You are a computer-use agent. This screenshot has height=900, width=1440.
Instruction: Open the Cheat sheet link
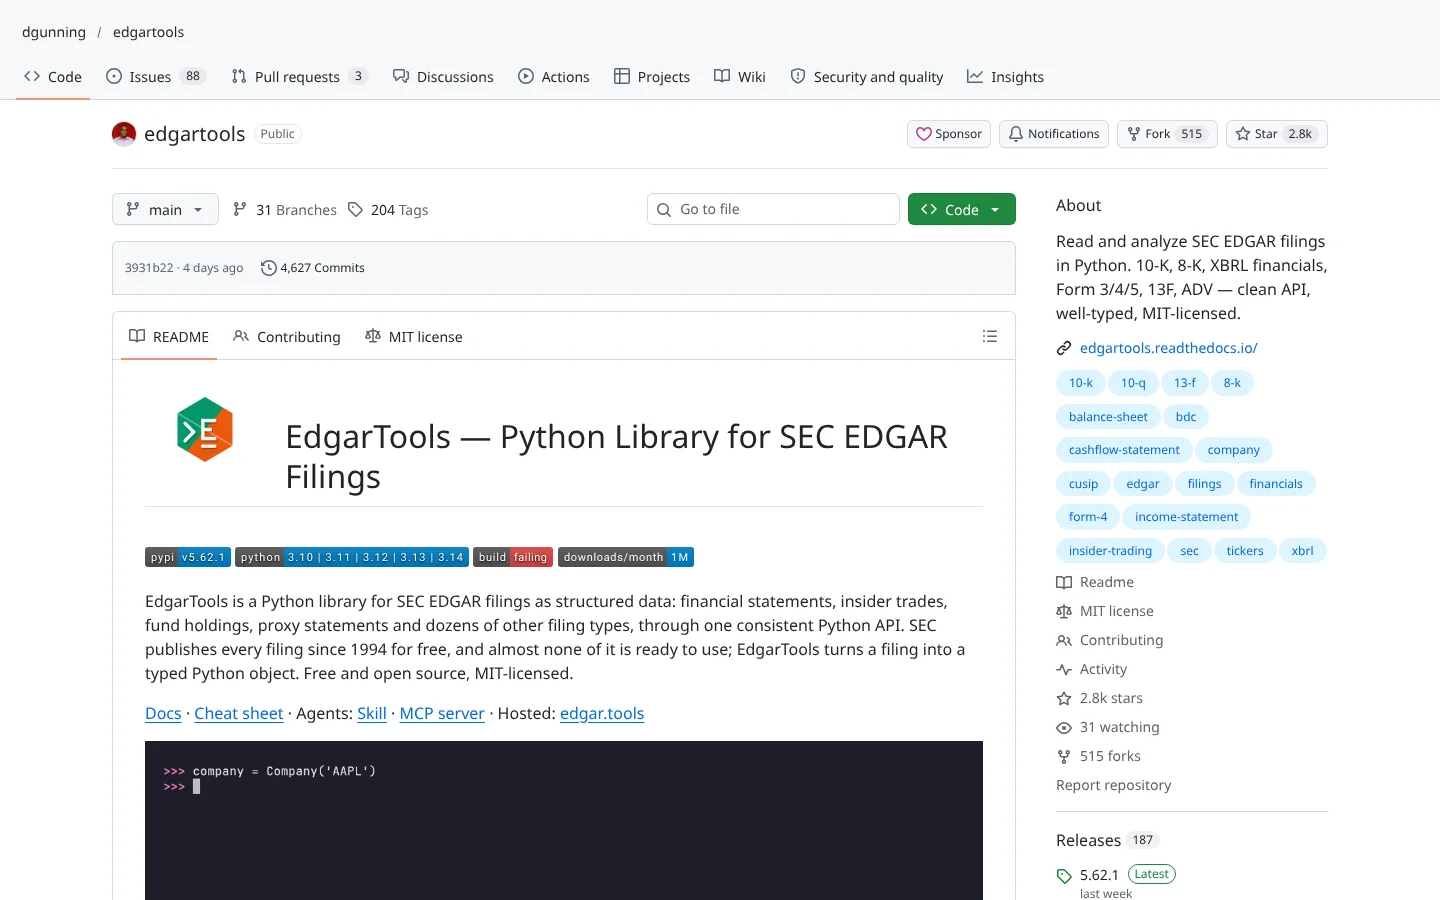click(x=239, y=714)
